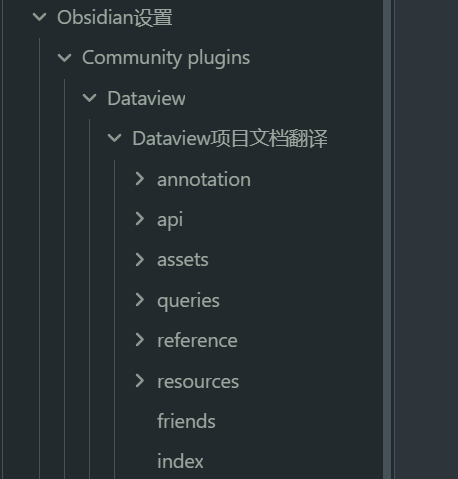Select the api folder label
The image size is (458, 479).
170,220
